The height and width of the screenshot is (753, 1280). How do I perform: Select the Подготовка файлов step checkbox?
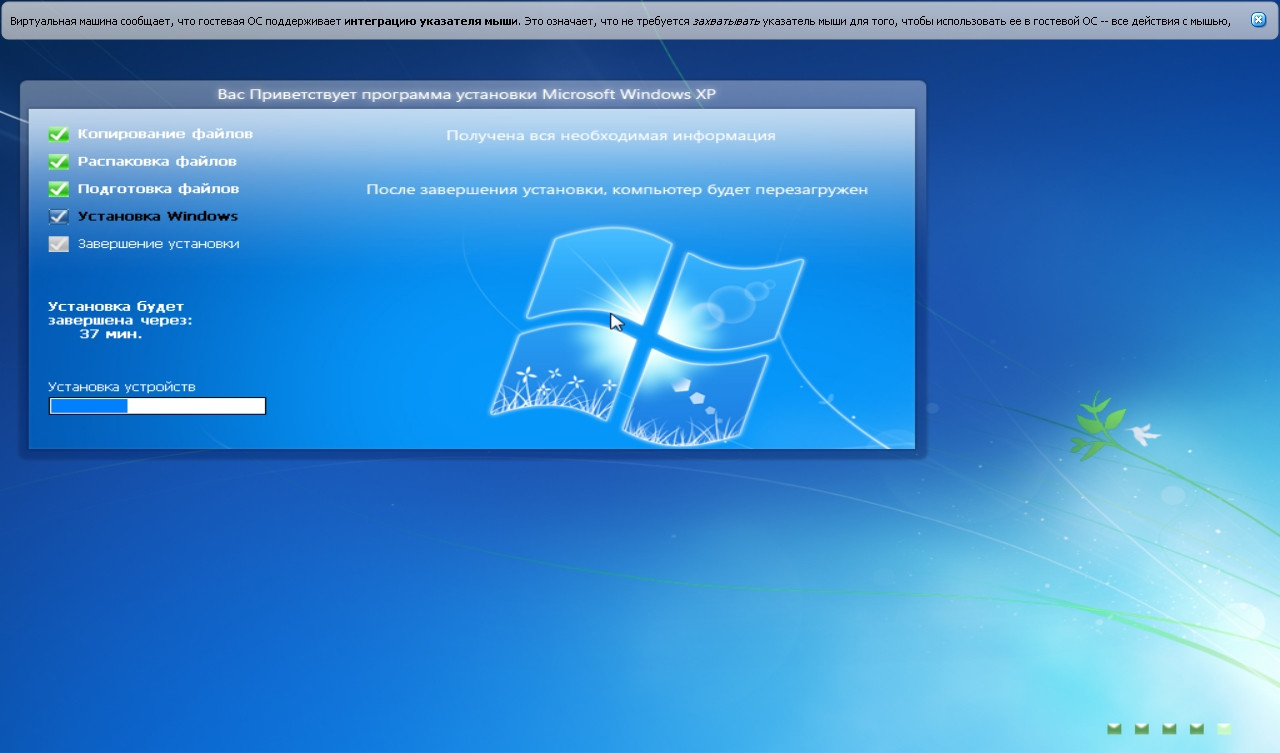click(x=59, y=189)
